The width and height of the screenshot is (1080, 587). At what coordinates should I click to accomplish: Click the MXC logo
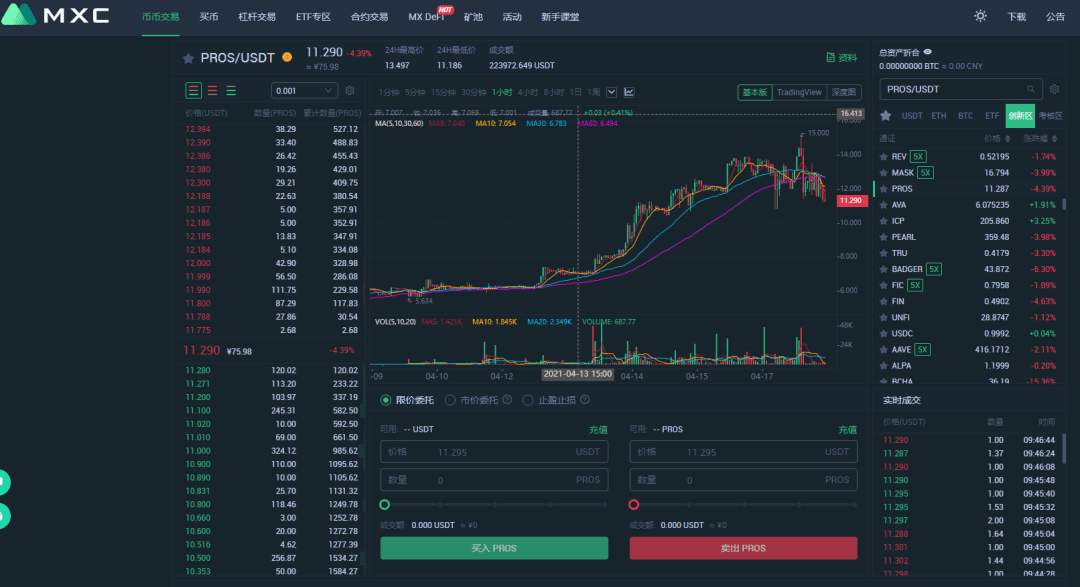56,15
